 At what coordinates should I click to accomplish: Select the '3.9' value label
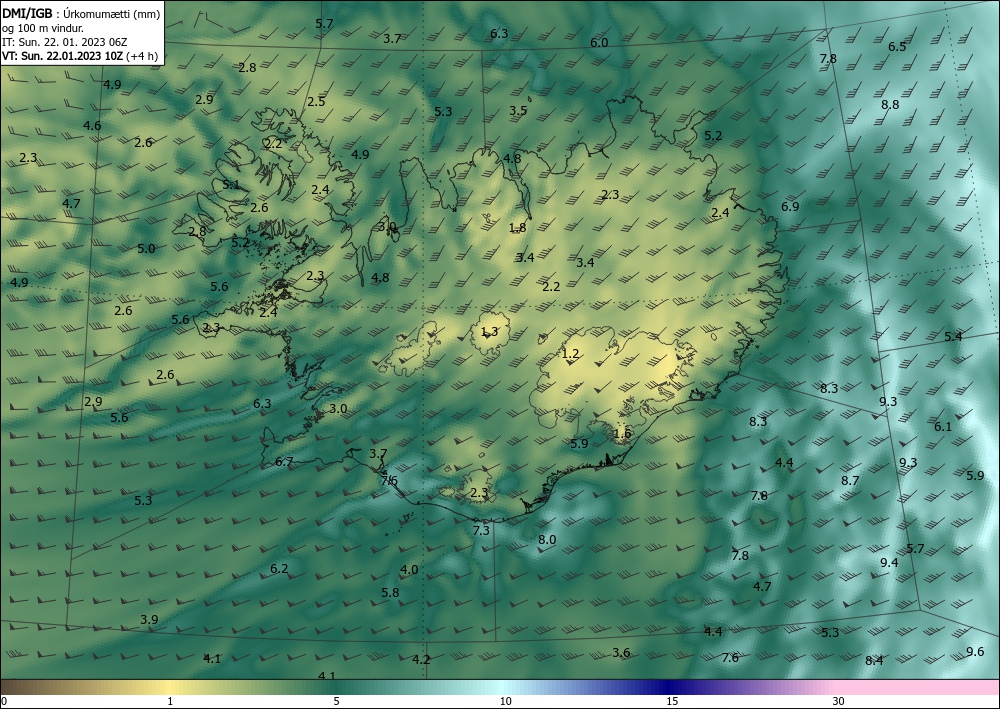(149, 619)
